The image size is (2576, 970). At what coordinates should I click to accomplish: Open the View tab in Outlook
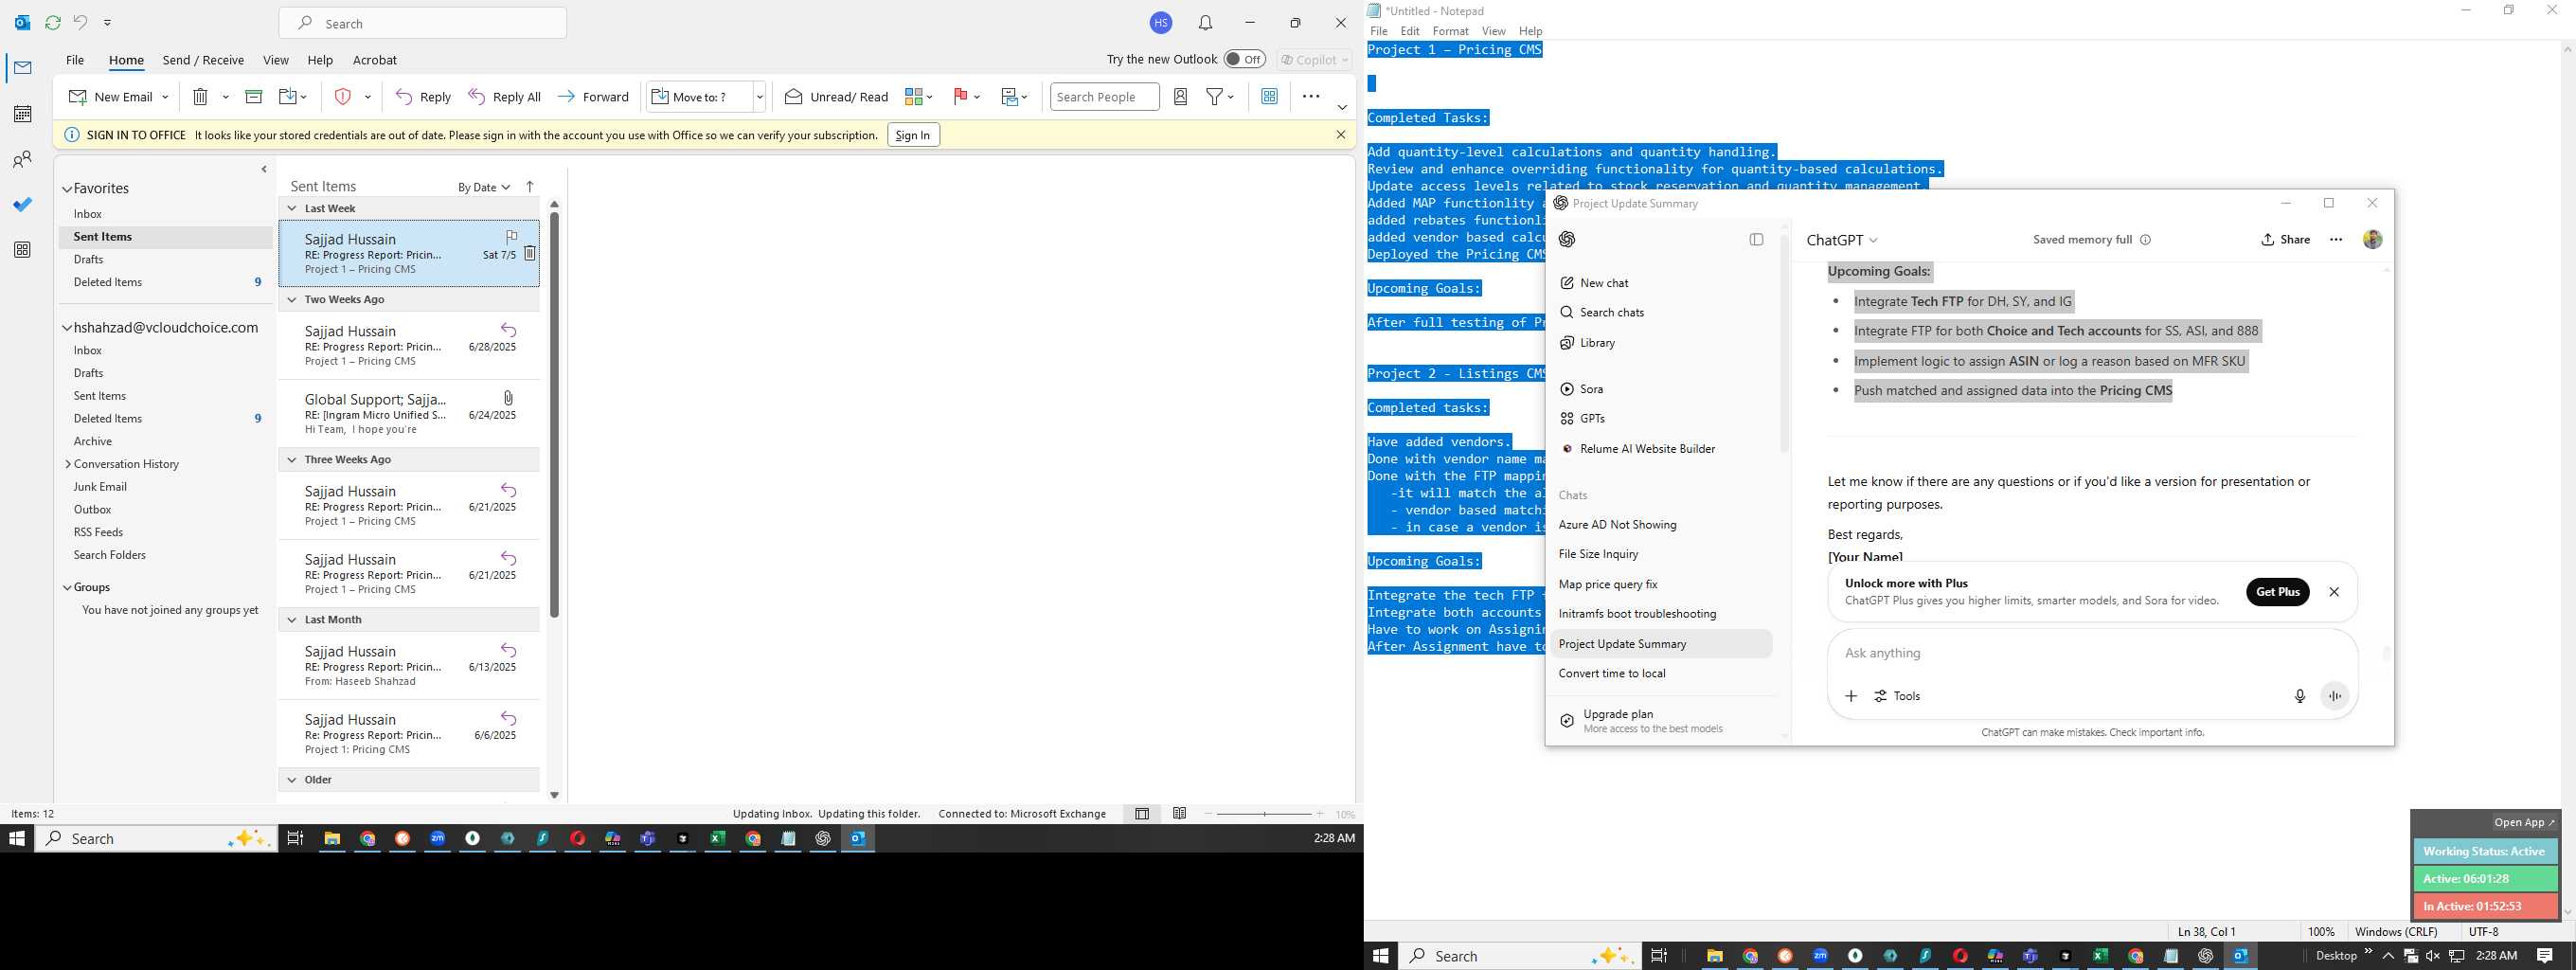pyautogui.click(x=276, y=60)
